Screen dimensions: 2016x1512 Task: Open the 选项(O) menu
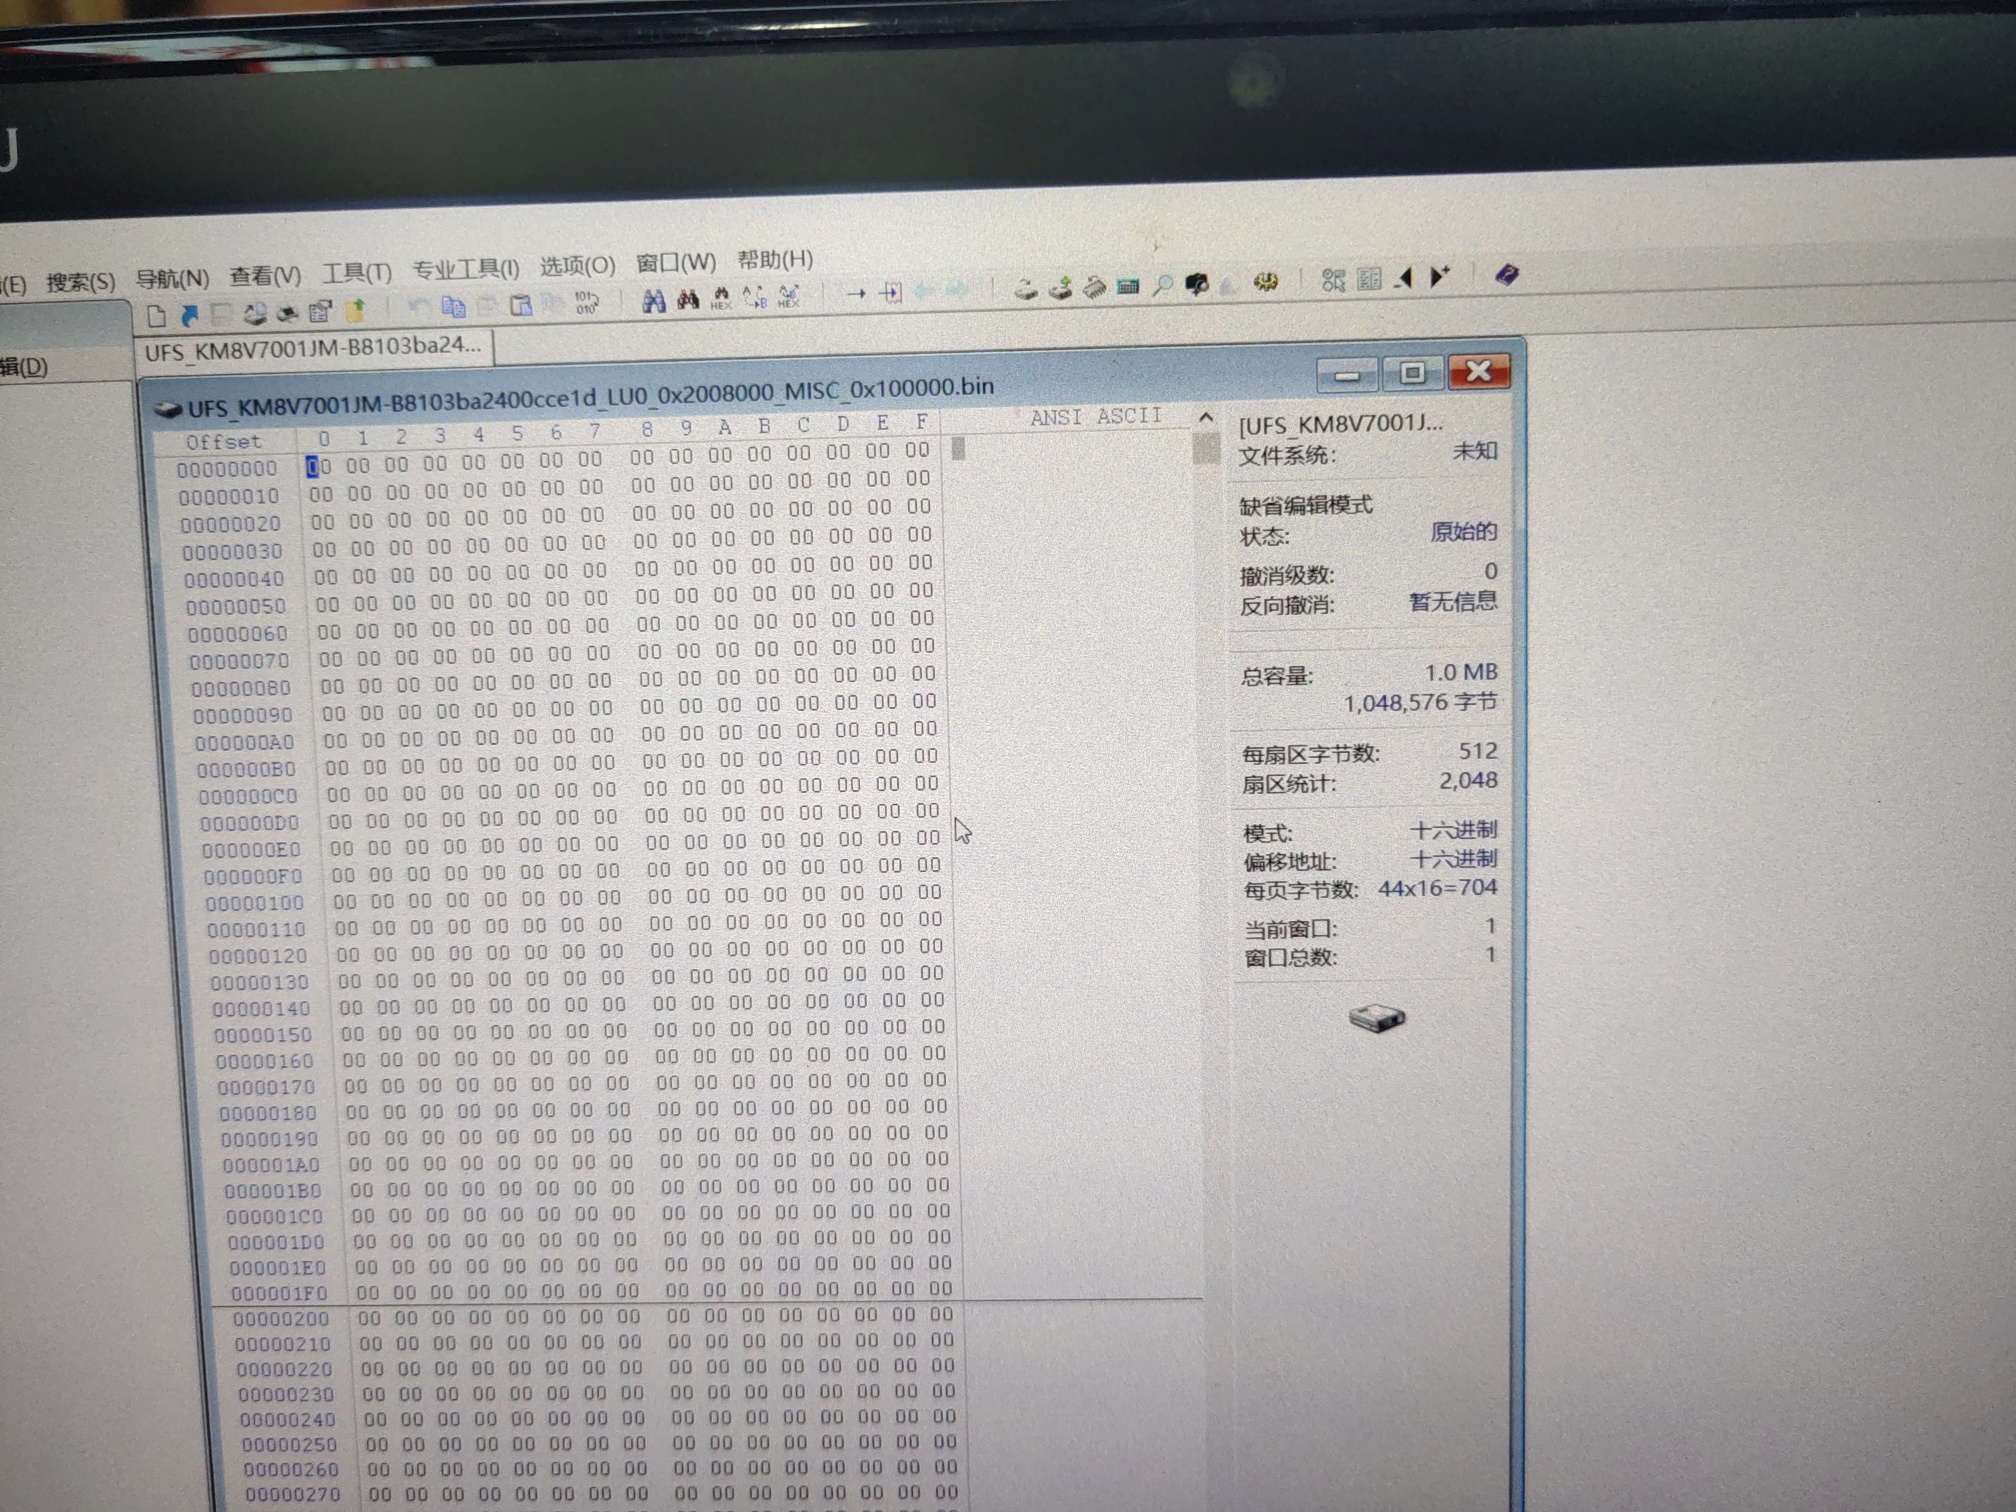click(x=577, y=266)
